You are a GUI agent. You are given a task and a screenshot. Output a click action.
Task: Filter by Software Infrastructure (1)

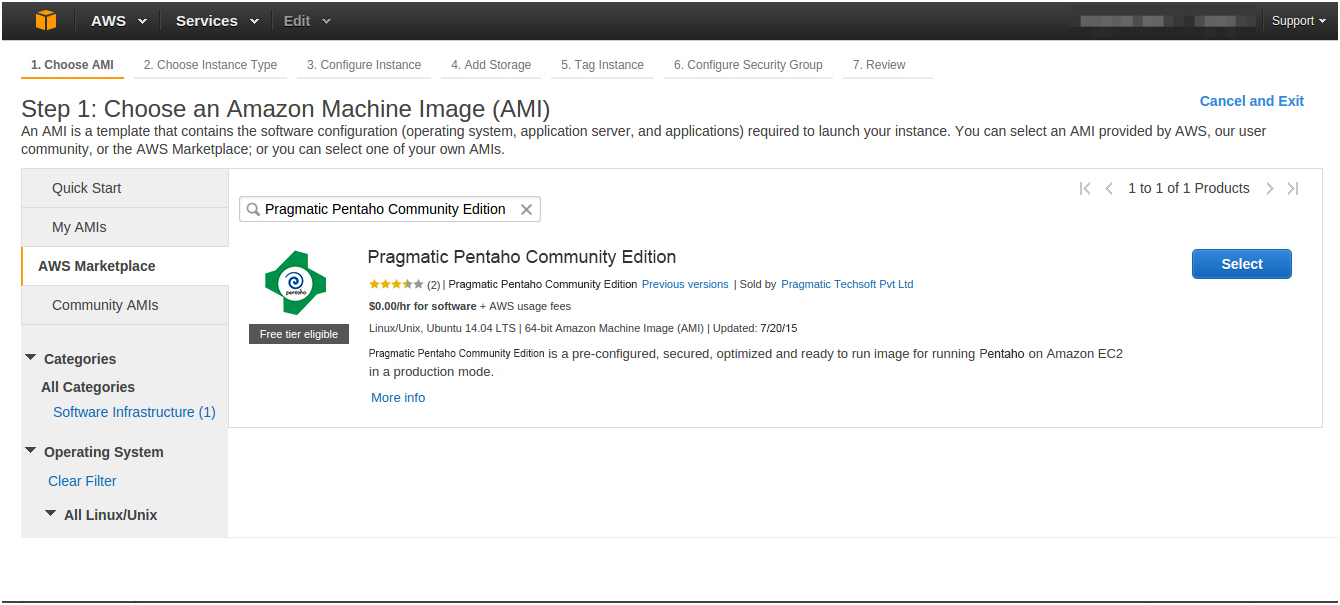click(x=134, y=412)
